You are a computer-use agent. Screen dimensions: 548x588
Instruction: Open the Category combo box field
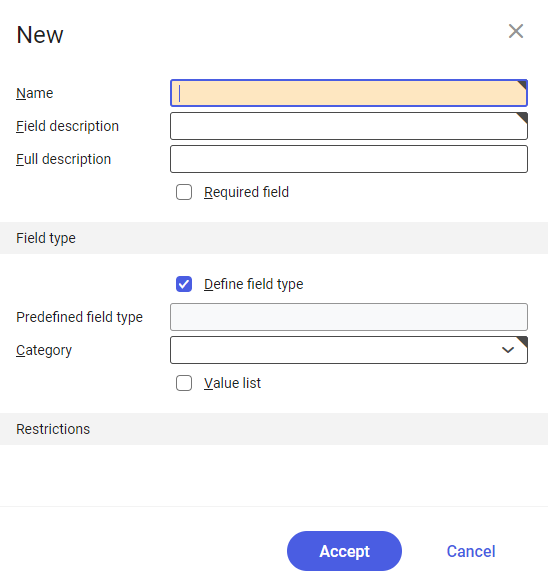click(x=349, y=350)
